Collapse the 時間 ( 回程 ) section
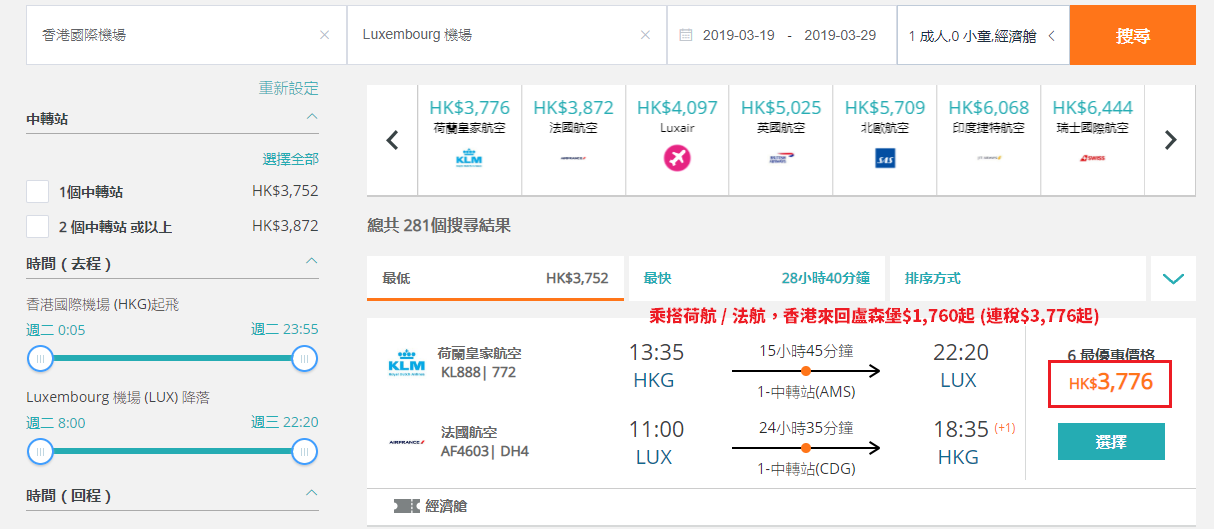The image size is (1214, 529). pyautogui.click(x=312, y=493)
